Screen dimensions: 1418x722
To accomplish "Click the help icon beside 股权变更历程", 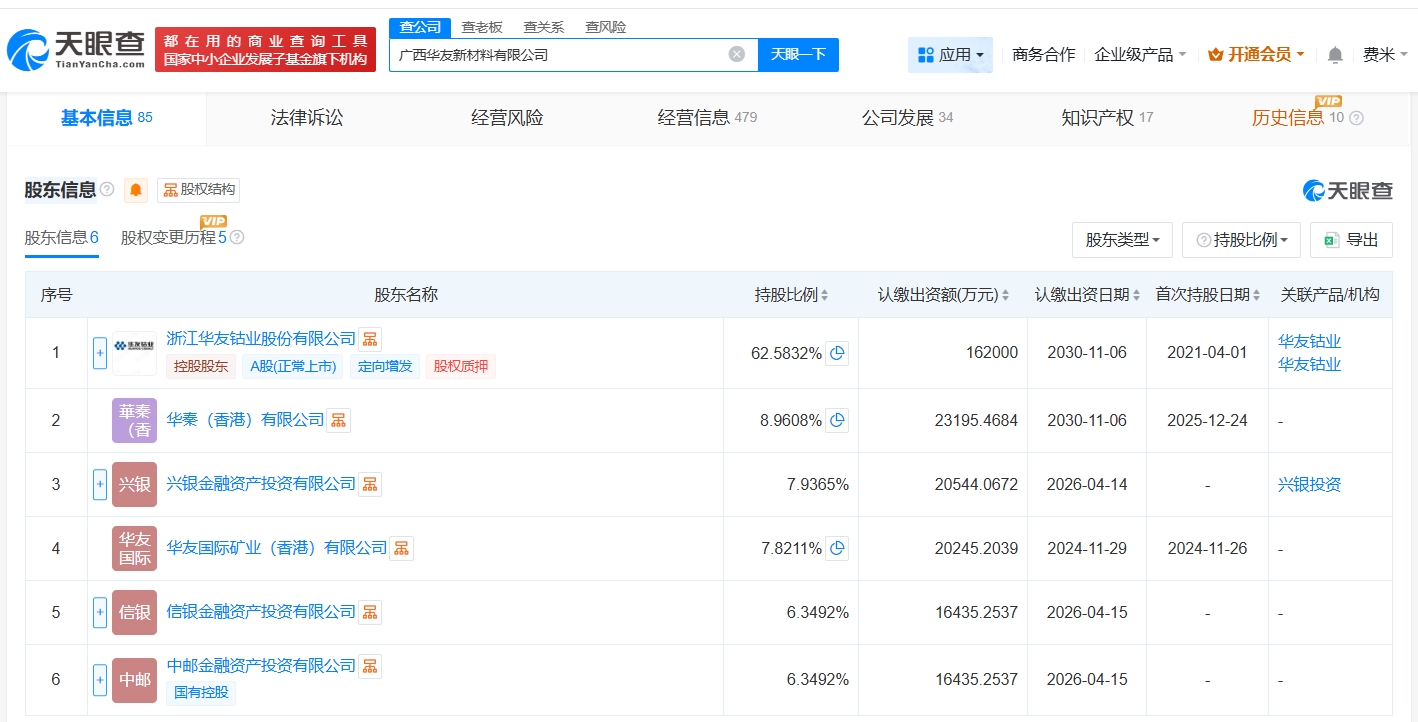I will click(237, 238).
